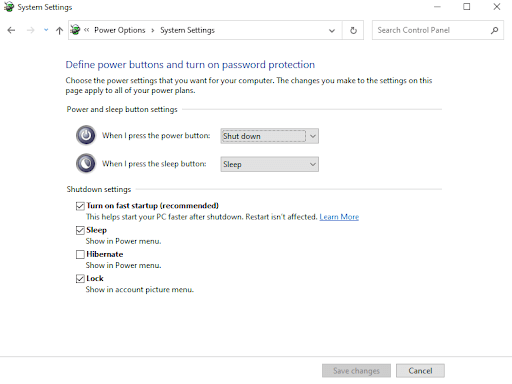Toggle the Lock checkbox
512x384 pixels.
coord(80,279)
